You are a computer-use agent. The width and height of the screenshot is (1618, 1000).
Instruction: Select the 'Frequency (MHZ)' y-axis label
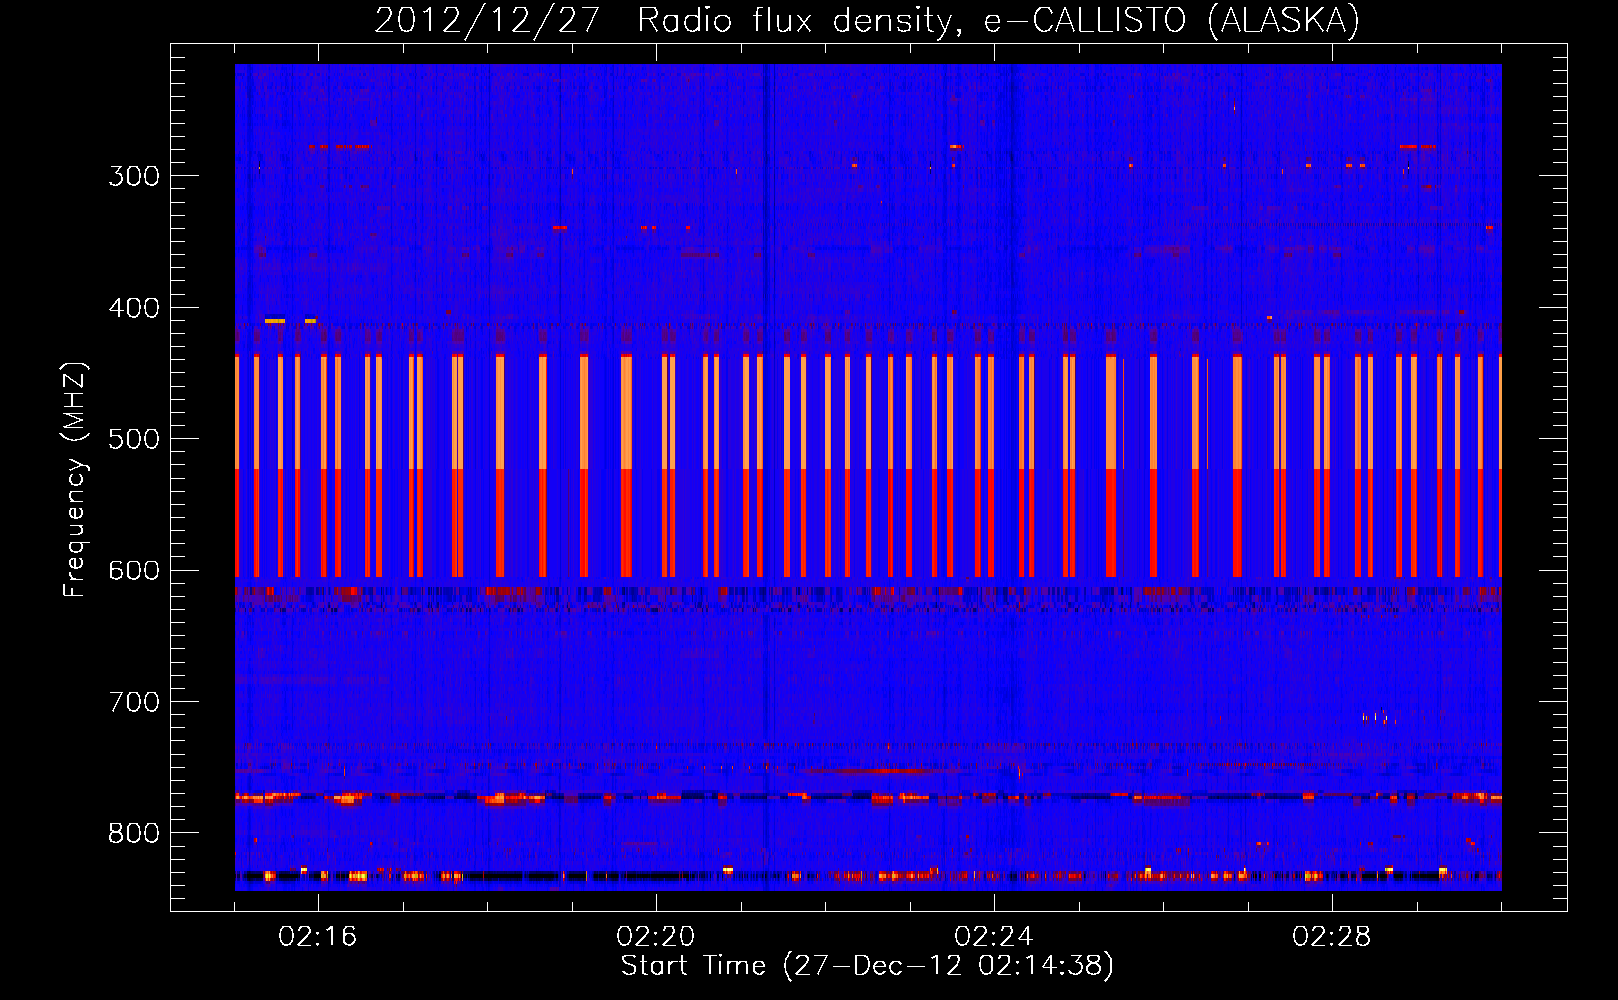(75, 480)
